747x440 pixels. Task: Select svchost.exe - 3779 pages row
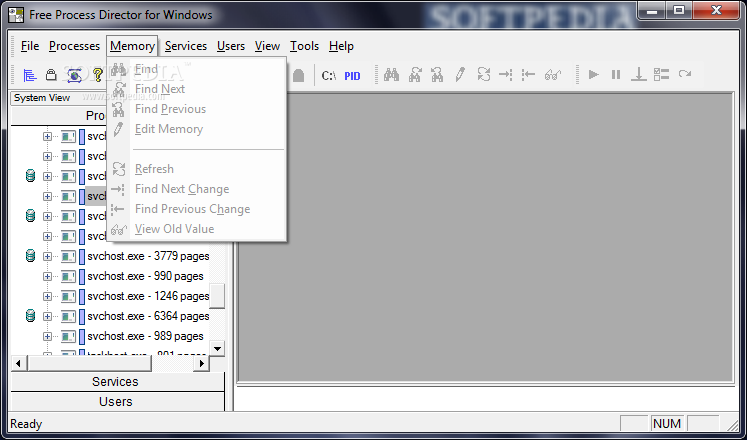(x=148, y=256)
